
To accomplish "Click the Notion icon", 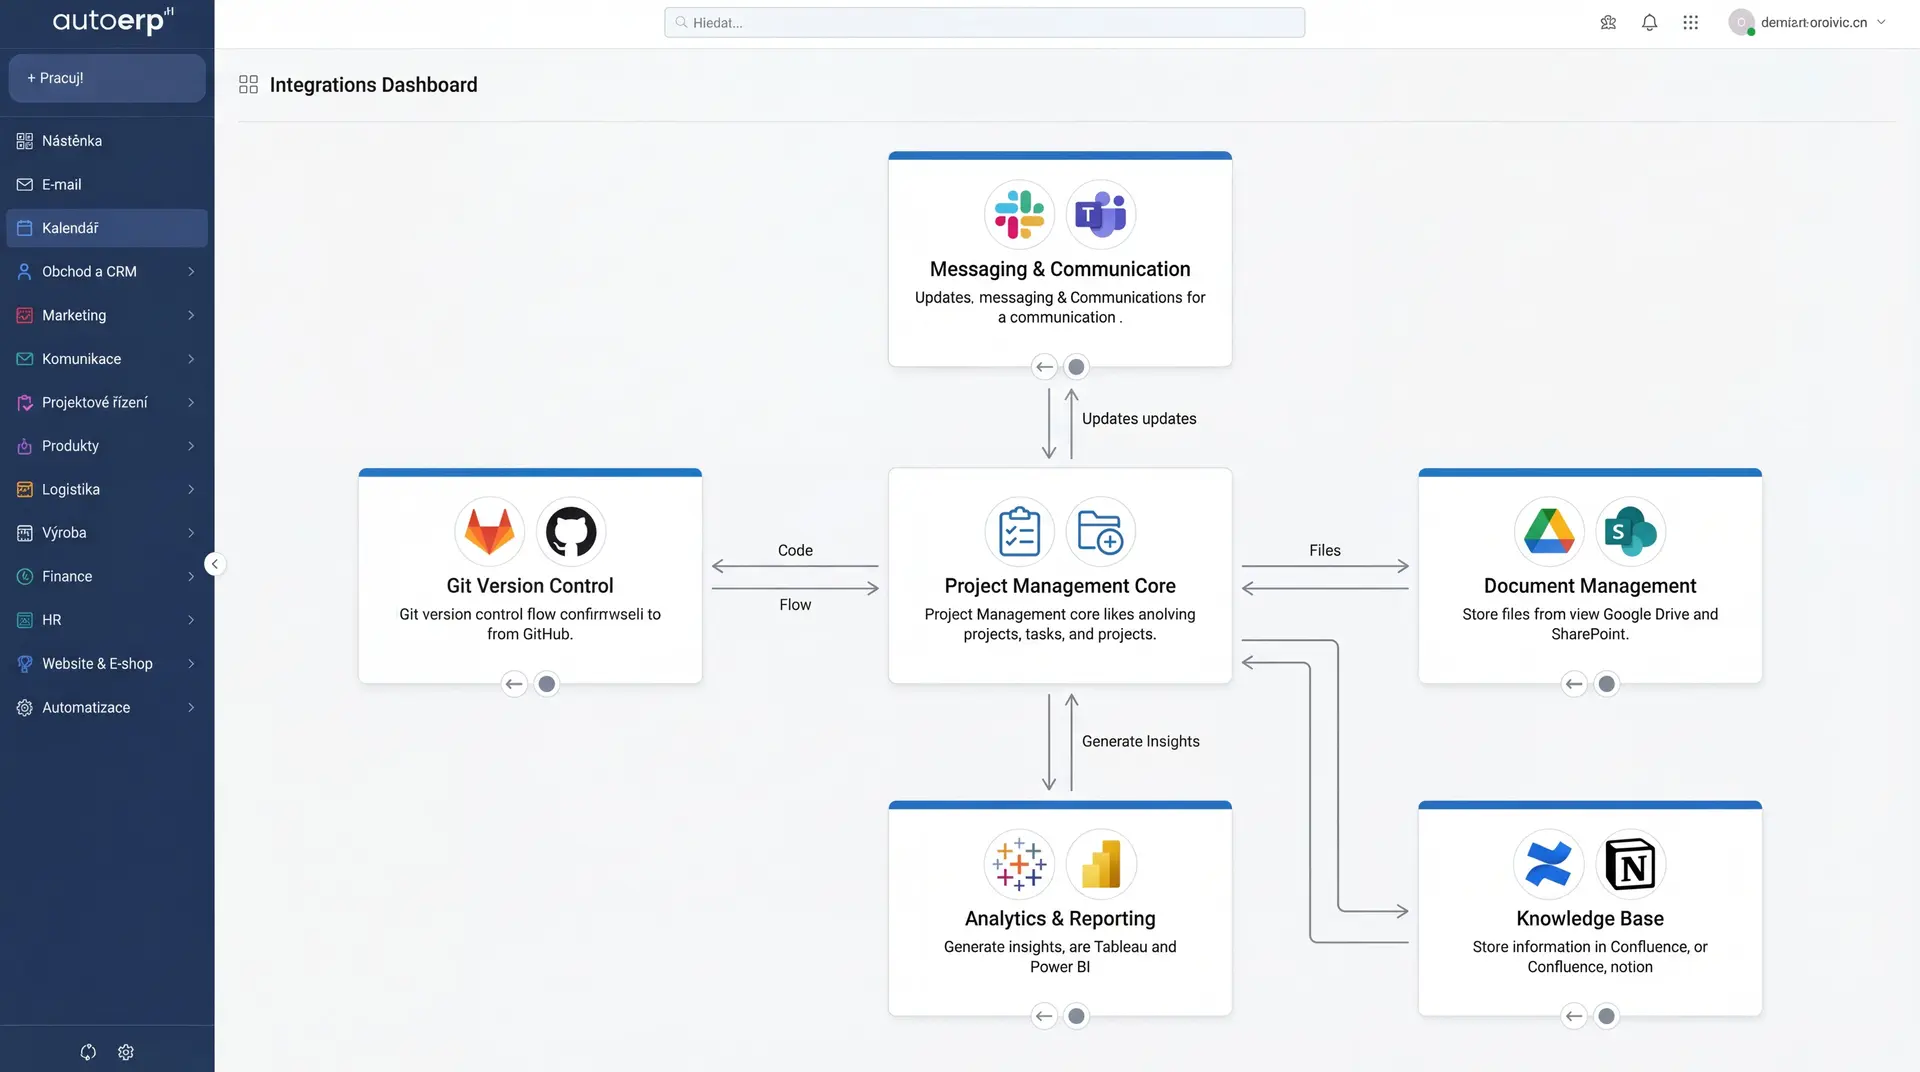I will coord(1631,864).
